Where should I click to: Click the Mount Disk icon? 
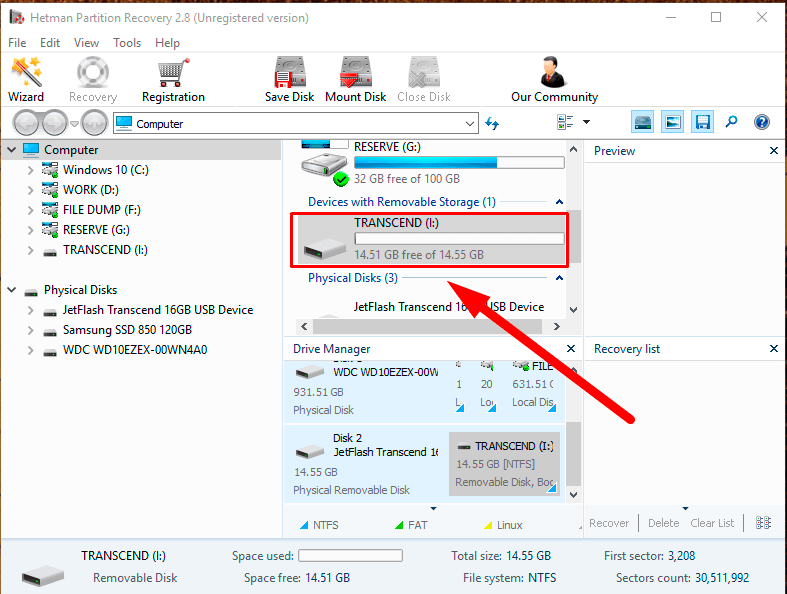pyautogui.click(x=355, y=72)
